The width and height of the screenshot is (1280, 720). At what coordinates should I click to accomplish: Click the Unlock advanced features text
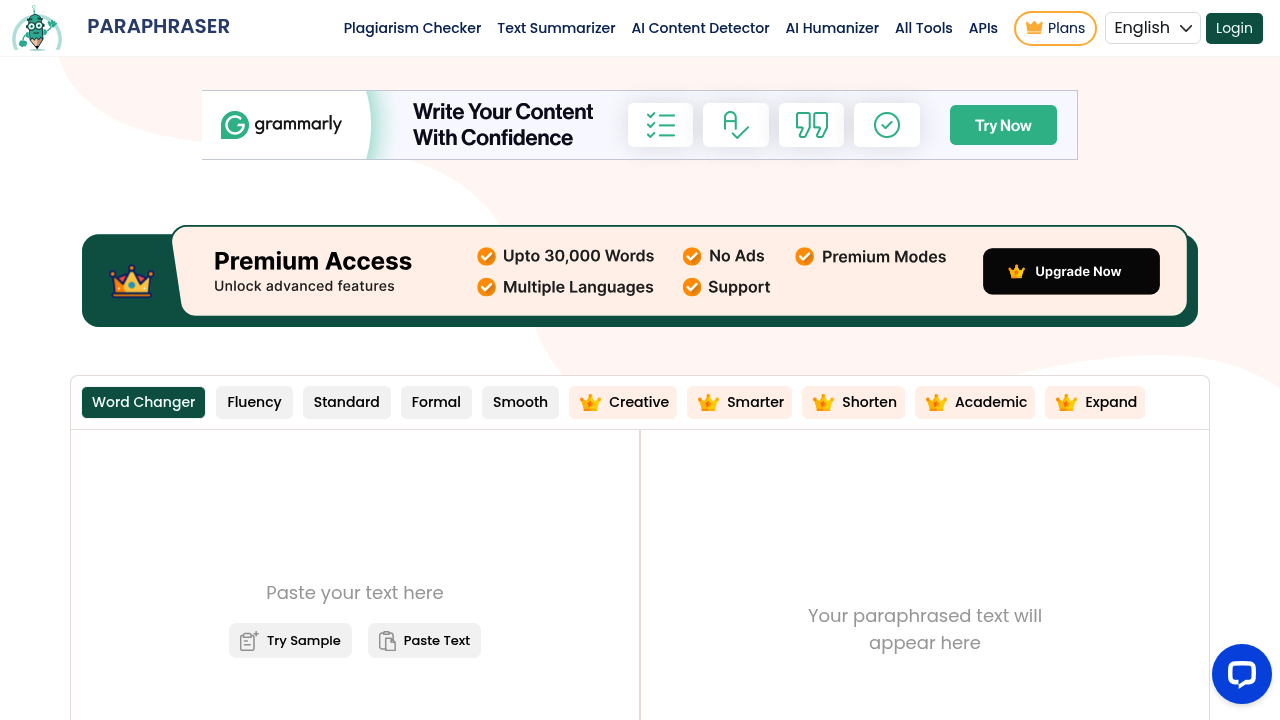click(x=304, y=286)
